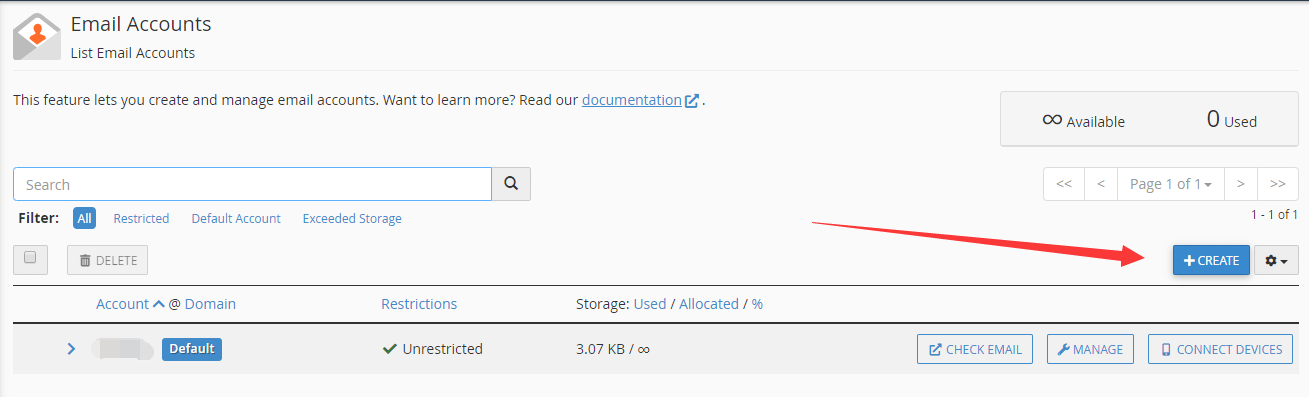The height and width of the screenshot is (397, 1309).
Task: Tick the select-all accounts checkbox
Action: (x=30, y=258)
